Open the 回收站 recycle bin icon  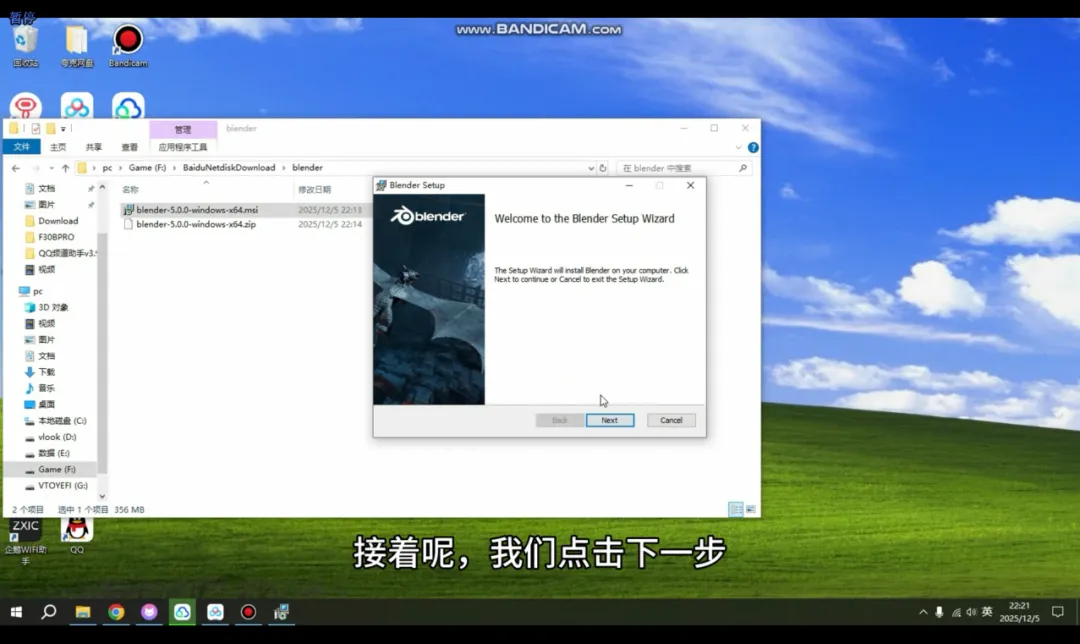pyautogui.click(x=25, y=45)
